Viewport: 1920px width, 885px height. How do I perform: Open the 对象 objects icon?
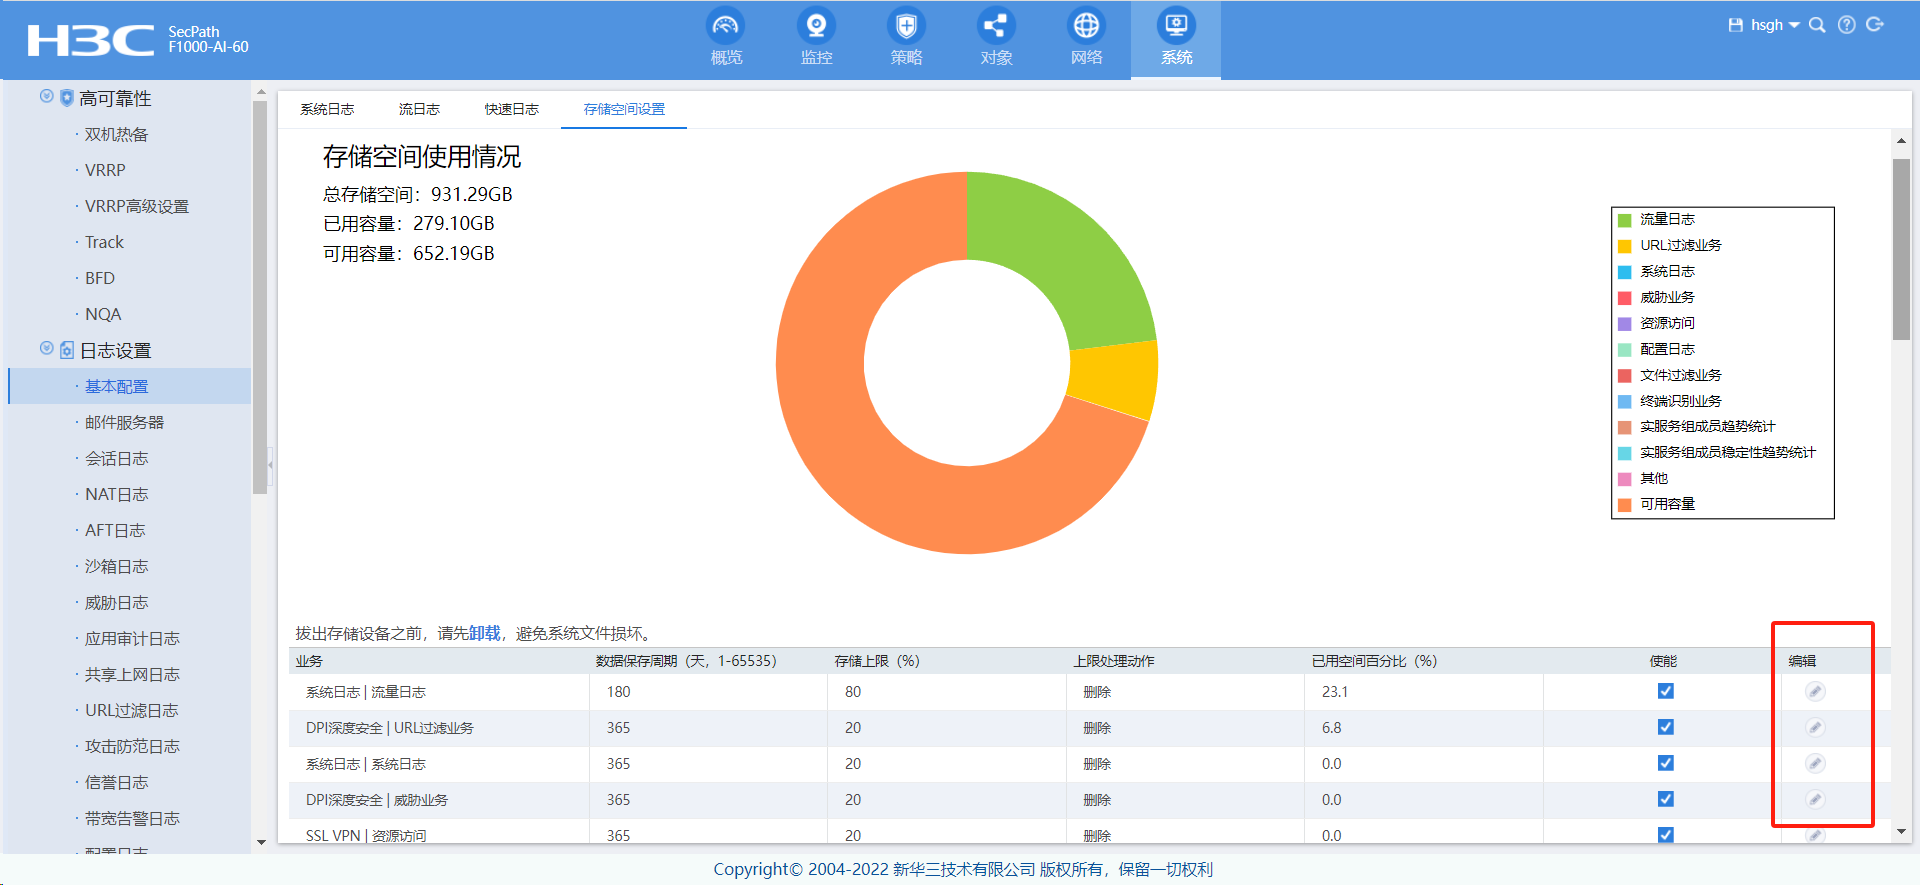pyautogui.click(x=996, y=26)
